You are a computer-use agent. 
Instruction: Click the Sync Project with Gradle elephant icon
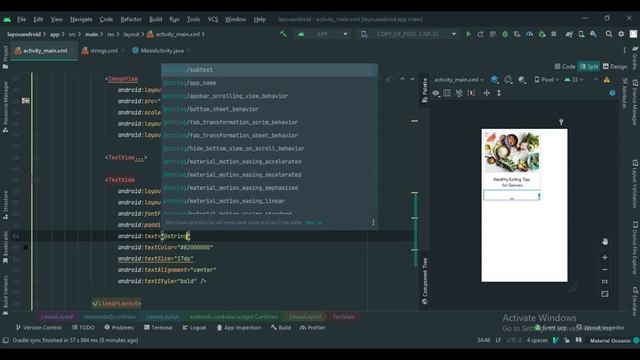[x=569, y=34]
